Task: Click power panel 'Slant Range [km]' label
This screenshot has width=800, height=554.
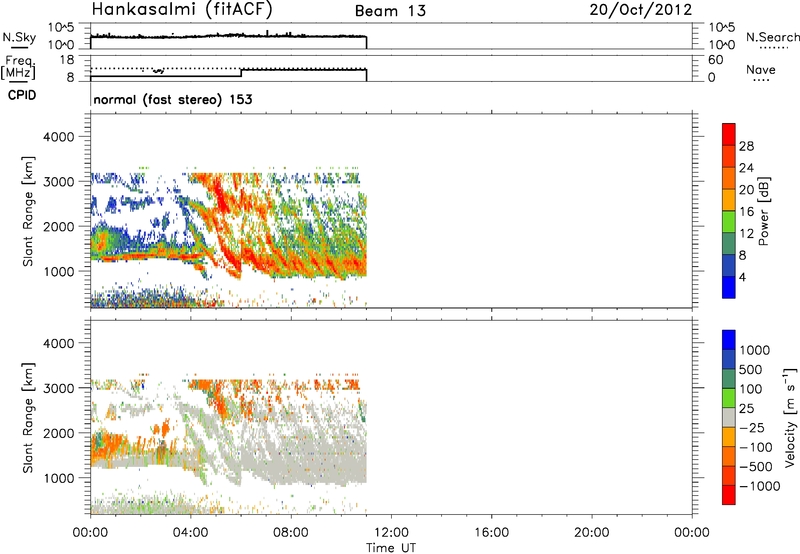Action: tap(28, 211)
